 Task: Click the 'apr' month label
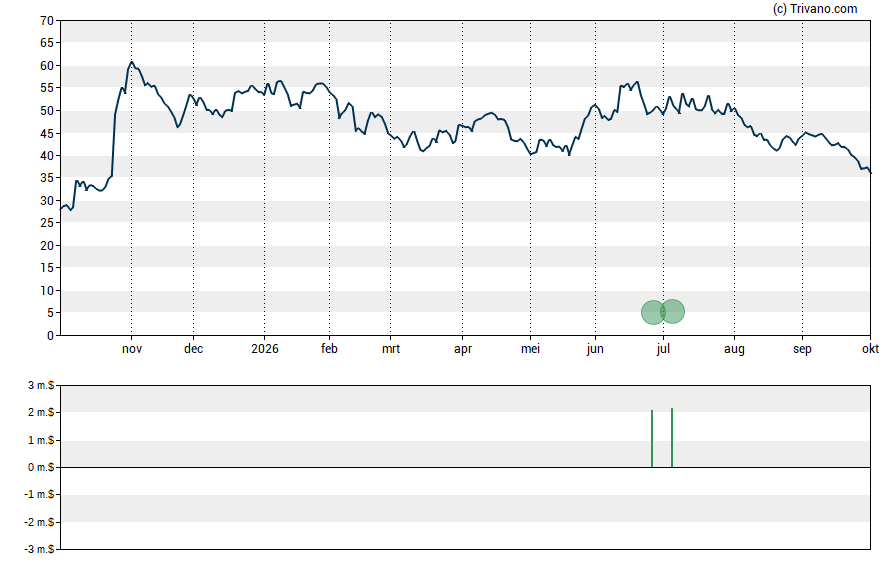463,349
